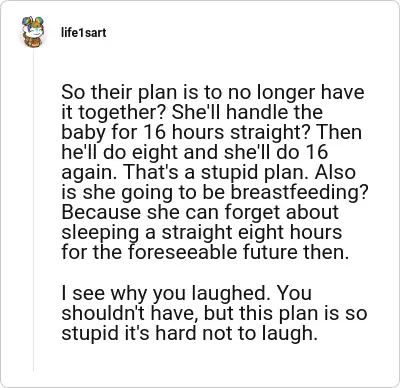The width and height of the screenshot is (400, 388).
Task: Click the line 'I see why you laughed. You'
Action: click(187, 293)
